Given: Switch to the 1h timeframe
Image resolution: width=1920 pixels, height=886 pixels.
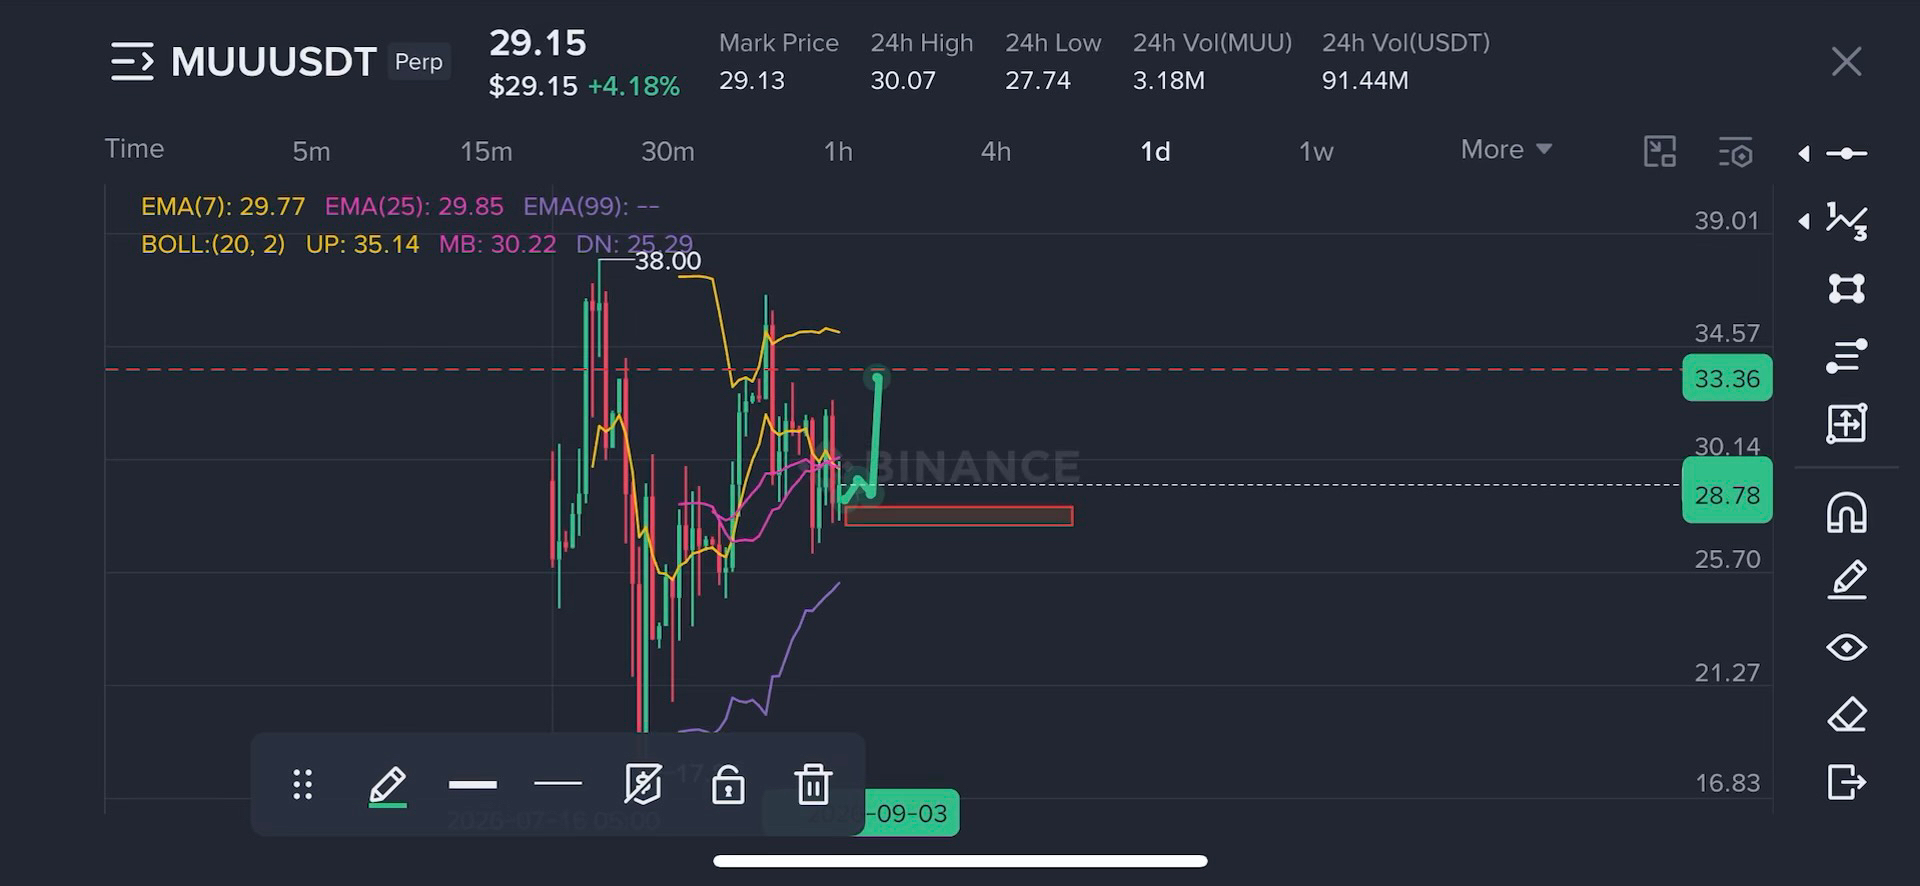Looking at the screenshot, I should pyautogui.click(x=838, y=151).
